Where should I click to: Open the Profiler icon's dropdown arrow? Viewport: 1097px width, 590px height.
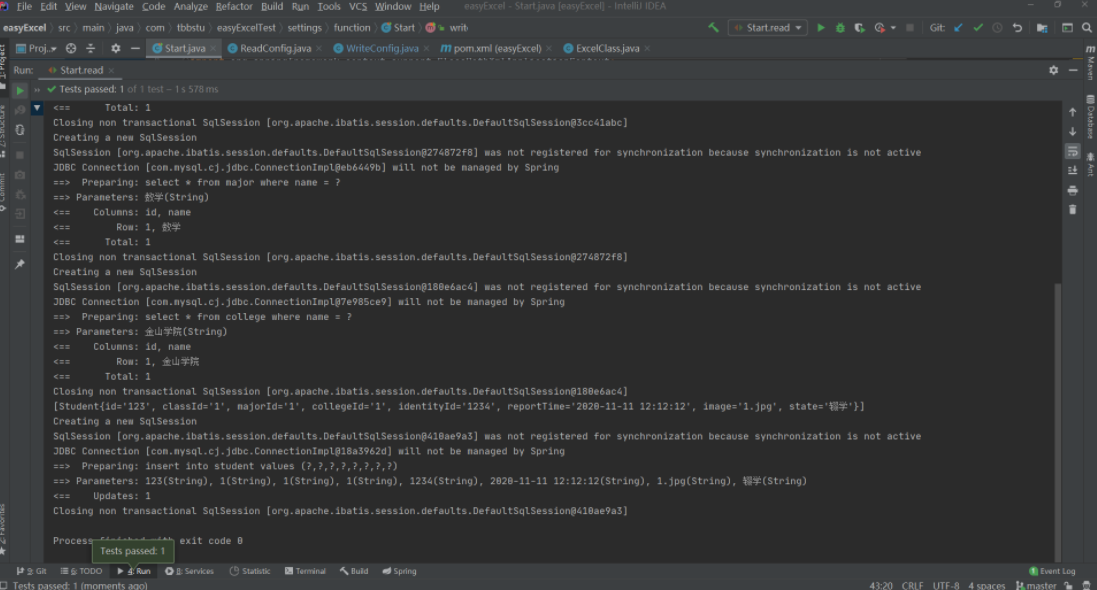click(x=893, y=28)
